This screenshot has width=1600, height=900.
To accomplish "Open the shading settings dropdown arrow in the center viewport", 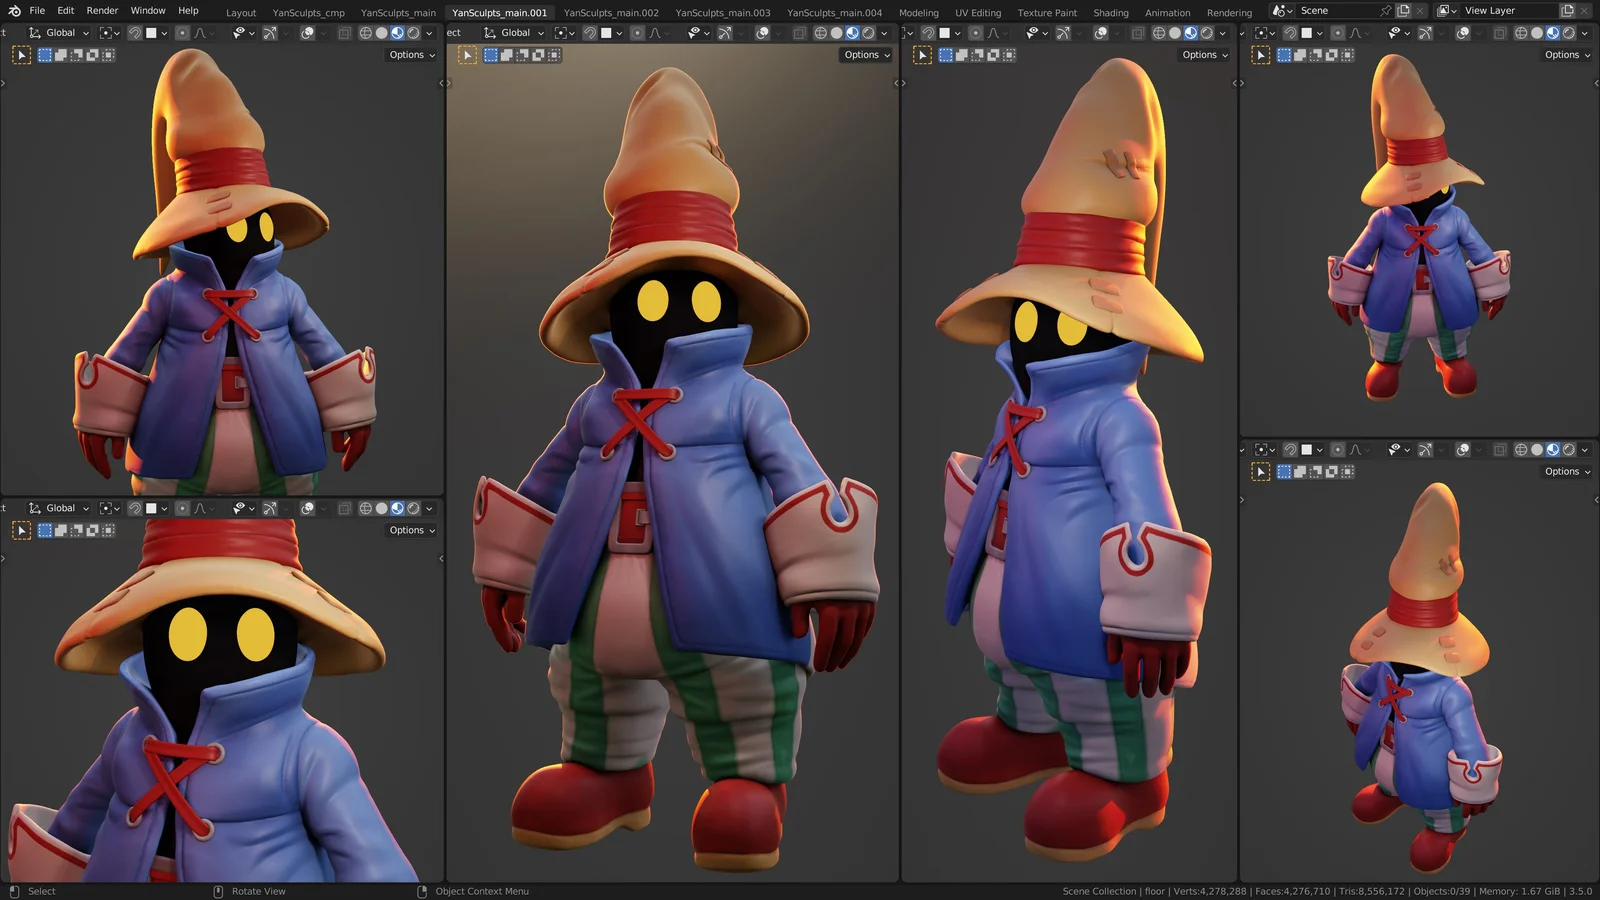I will click(883, 32).
